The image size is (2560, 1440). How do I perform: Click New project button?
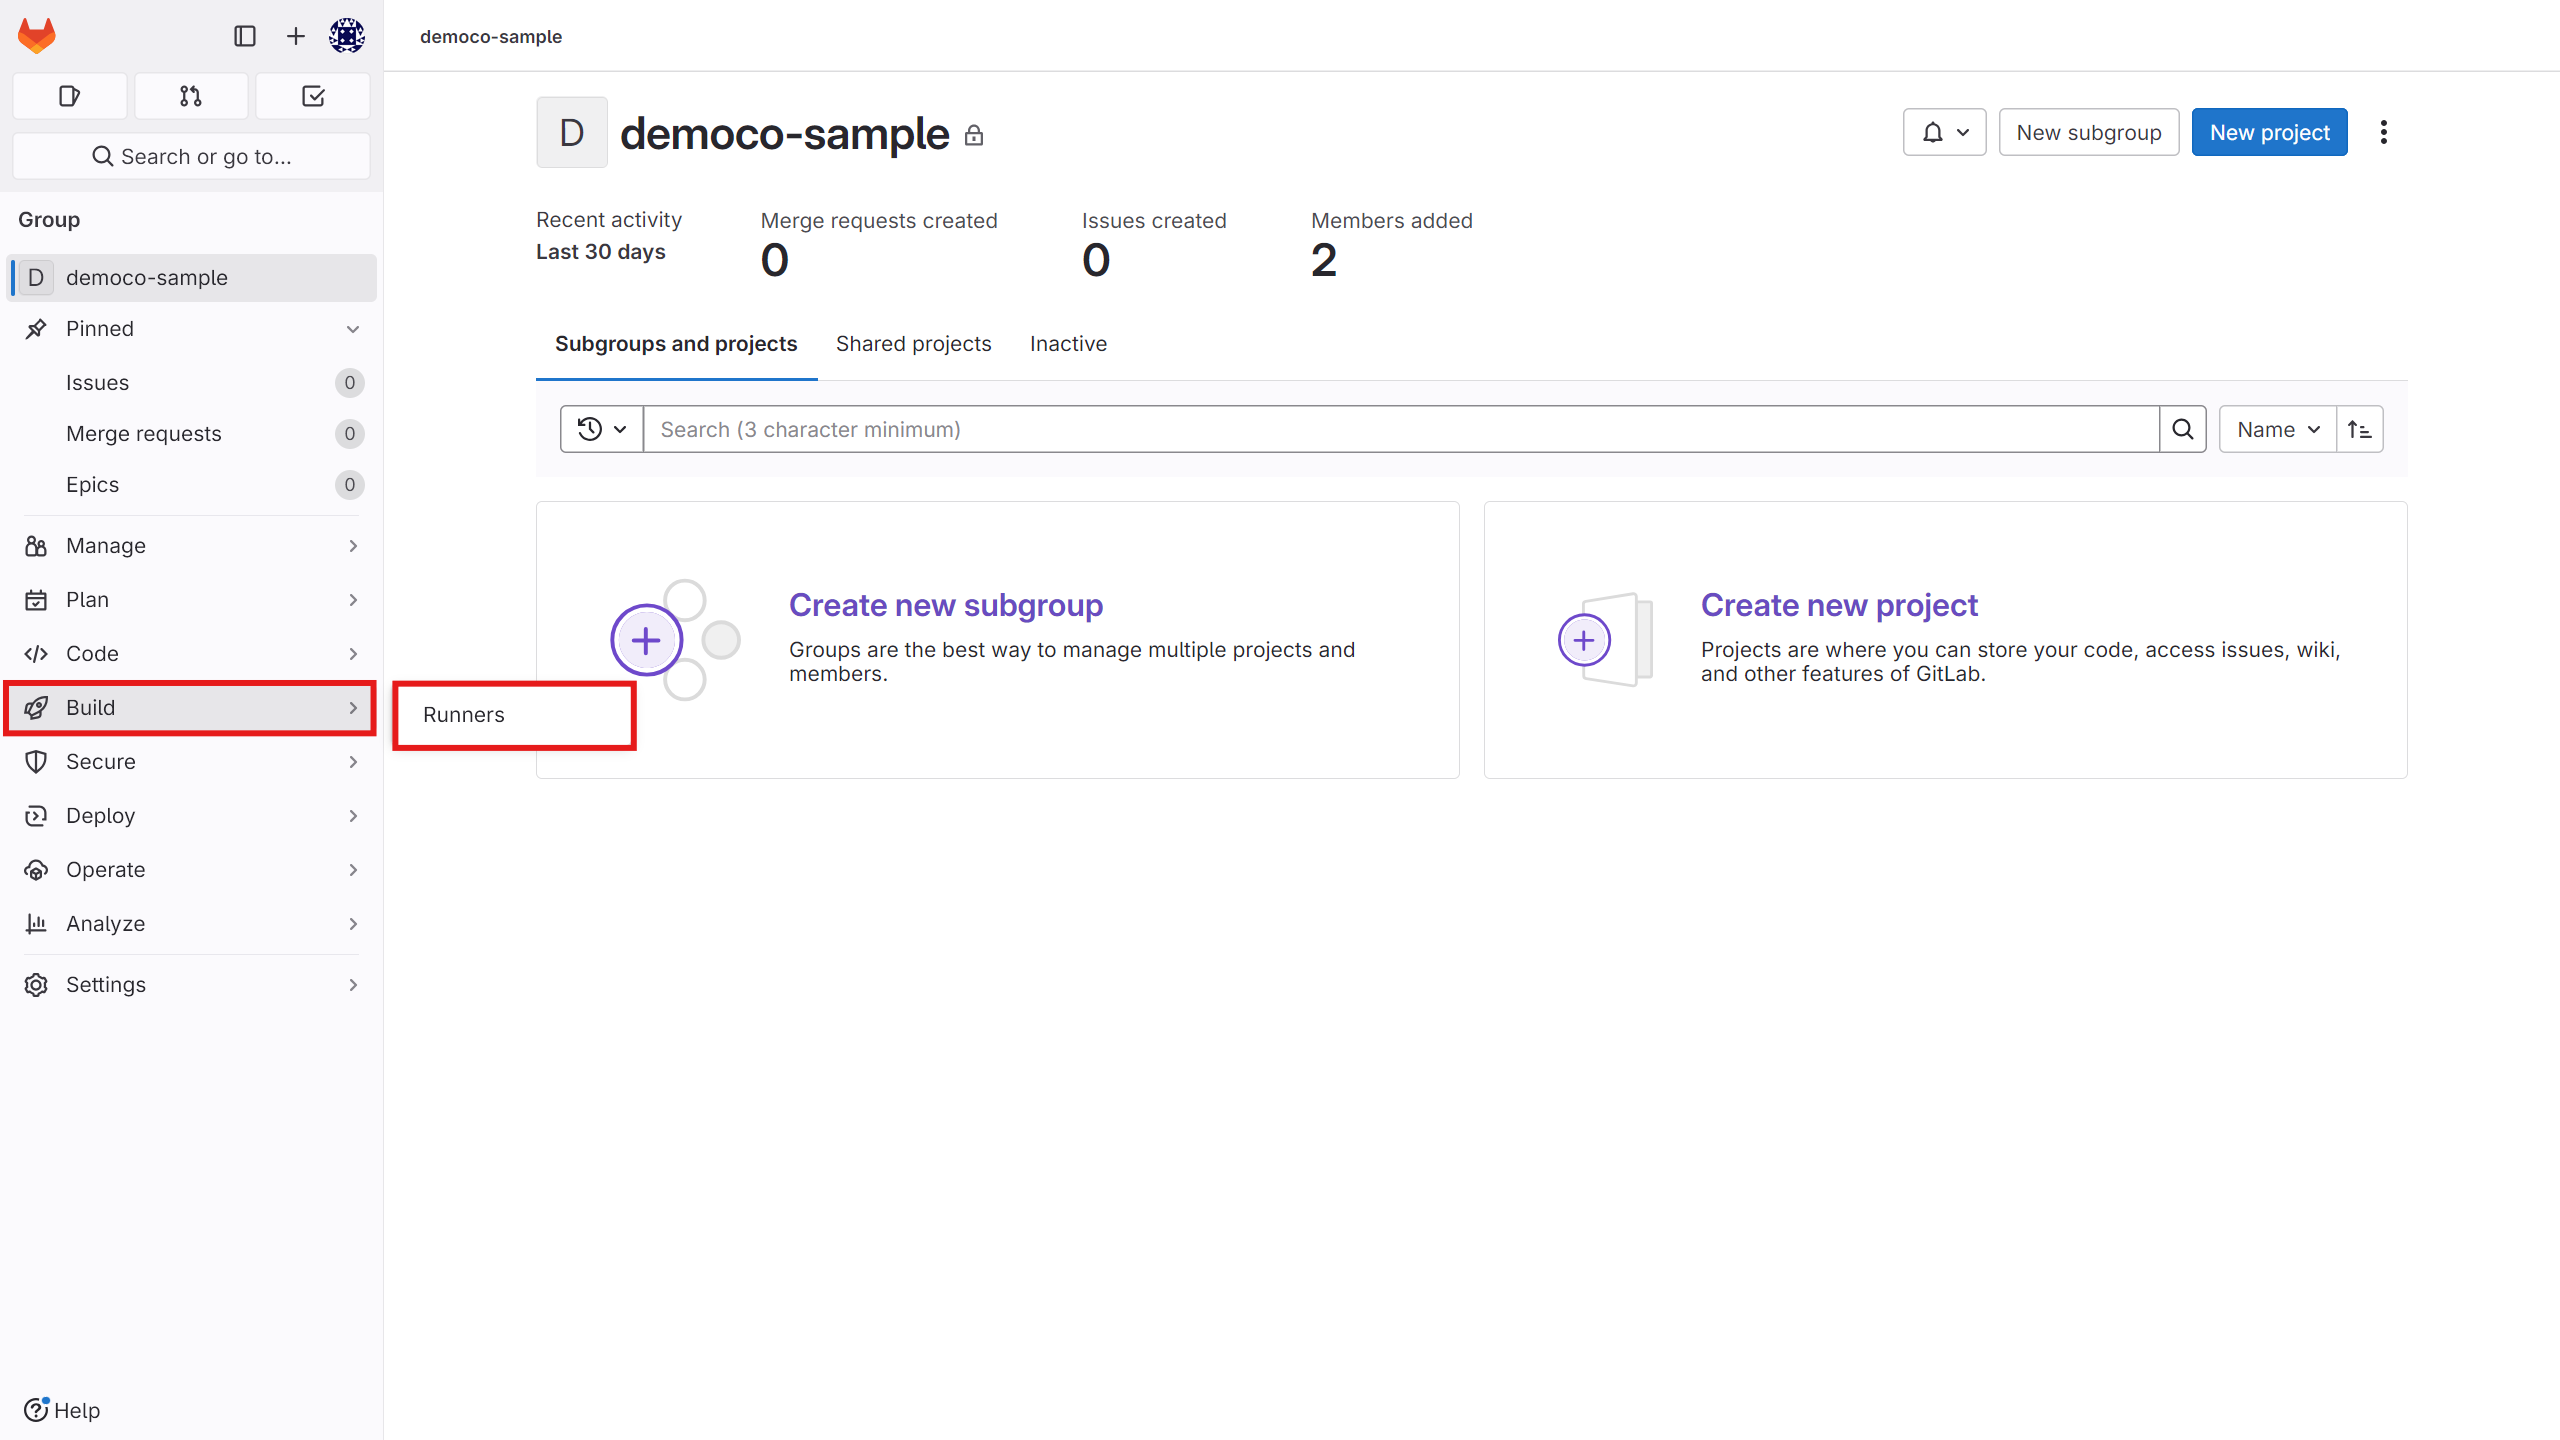click(x=2269, y=132)
